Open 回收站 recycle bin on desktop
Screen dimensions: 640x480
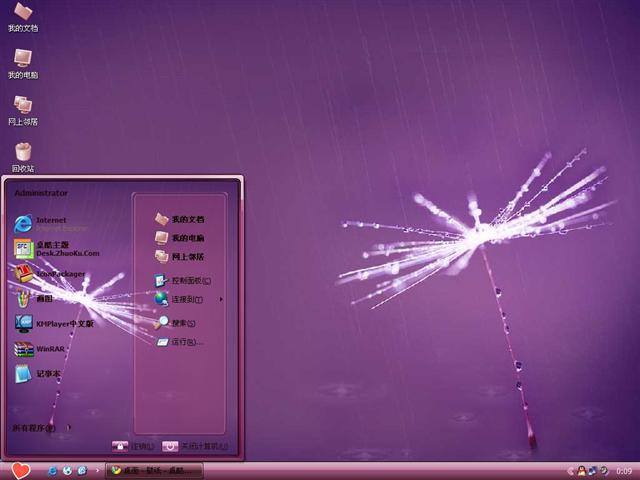(23, 157)
